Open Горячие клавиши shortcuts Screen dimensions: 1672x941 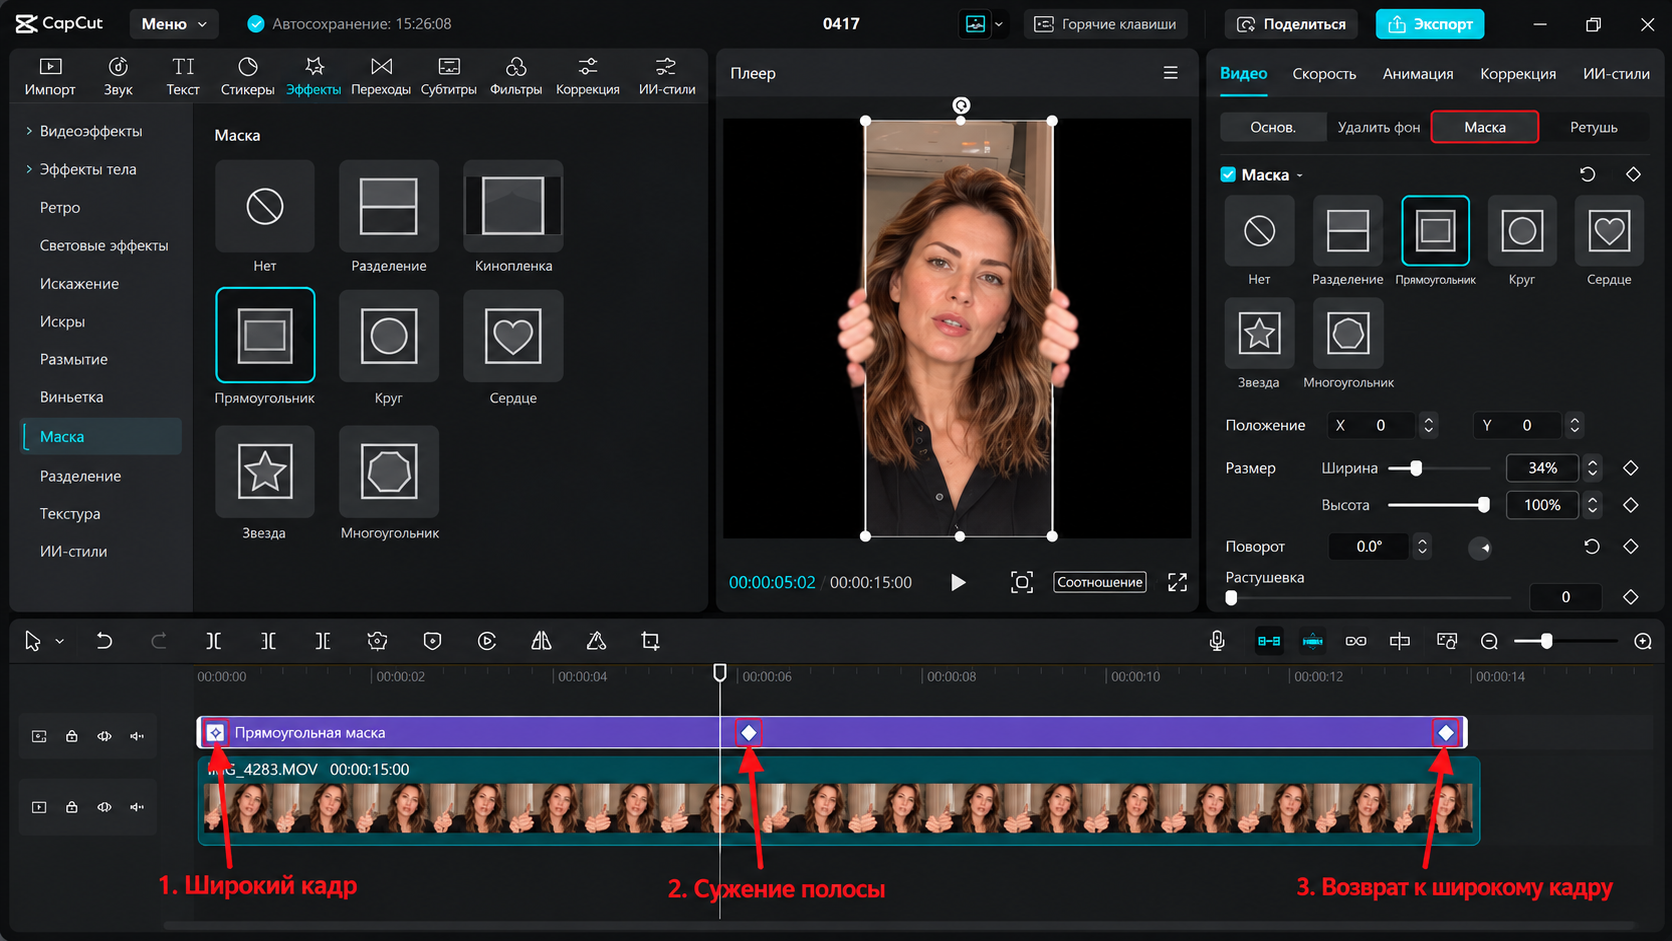tap(1105, 24)
